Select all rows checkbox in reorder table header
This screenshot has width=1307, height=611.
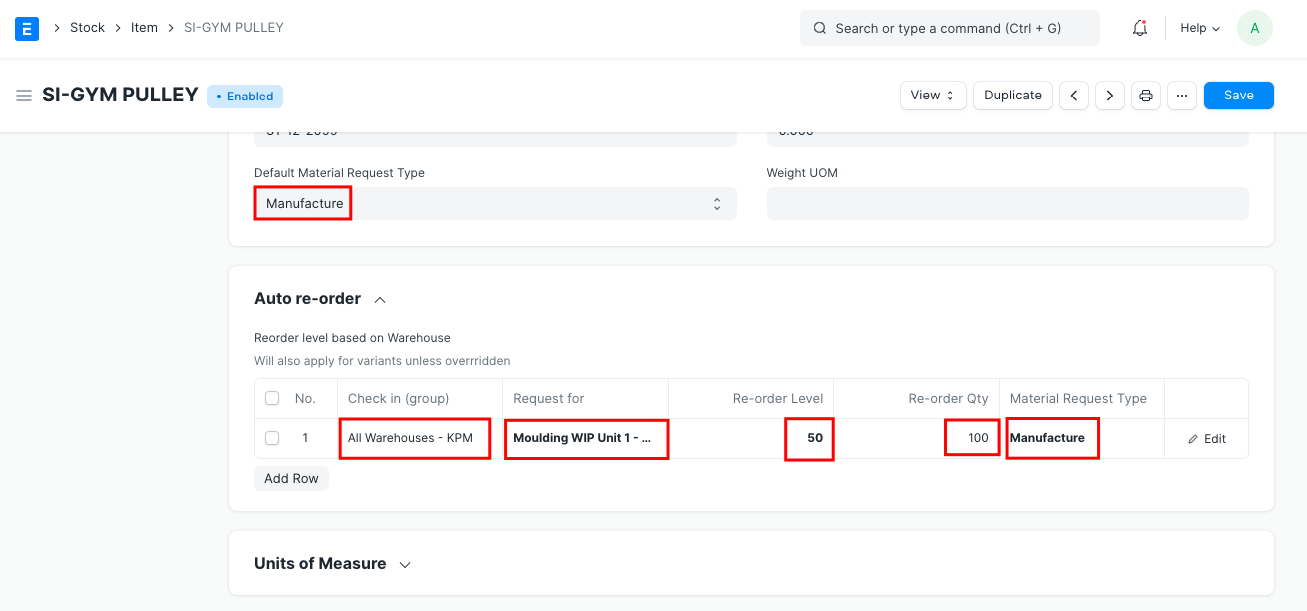(x=272, y=398)
